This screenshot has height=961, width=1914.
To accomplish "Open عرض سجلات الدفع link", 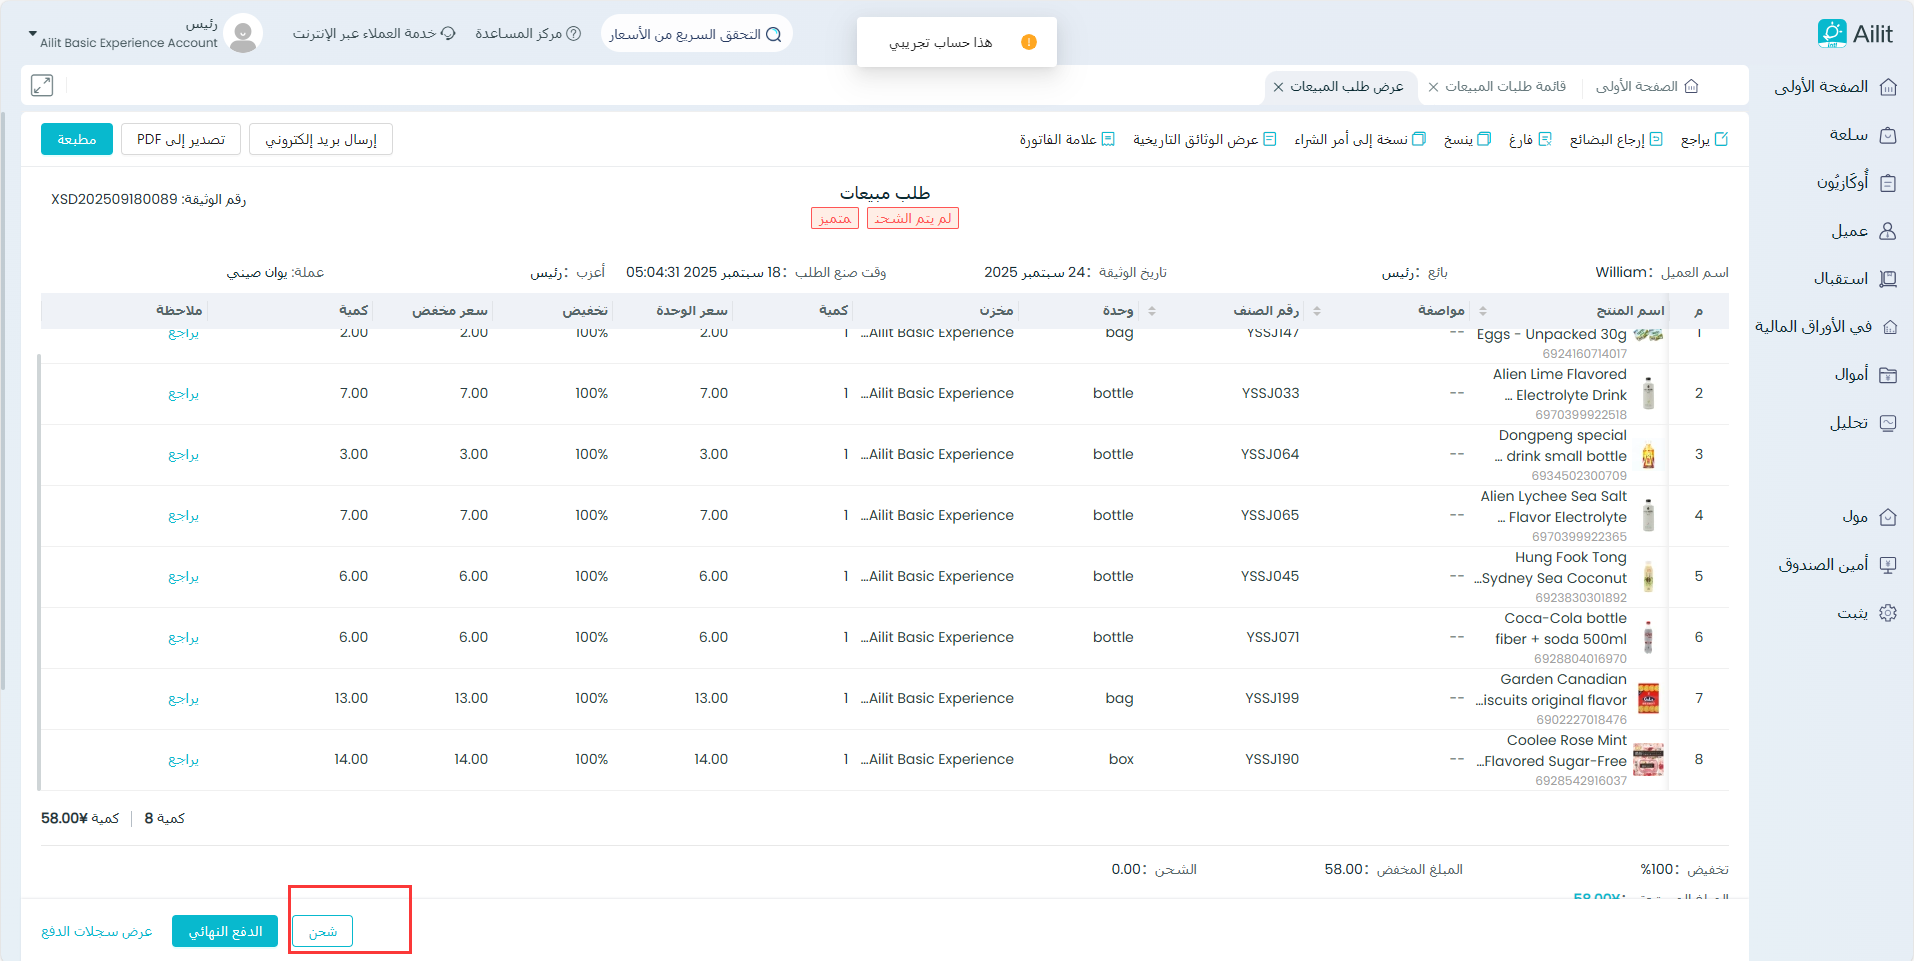I will click(x=97, y=931).
